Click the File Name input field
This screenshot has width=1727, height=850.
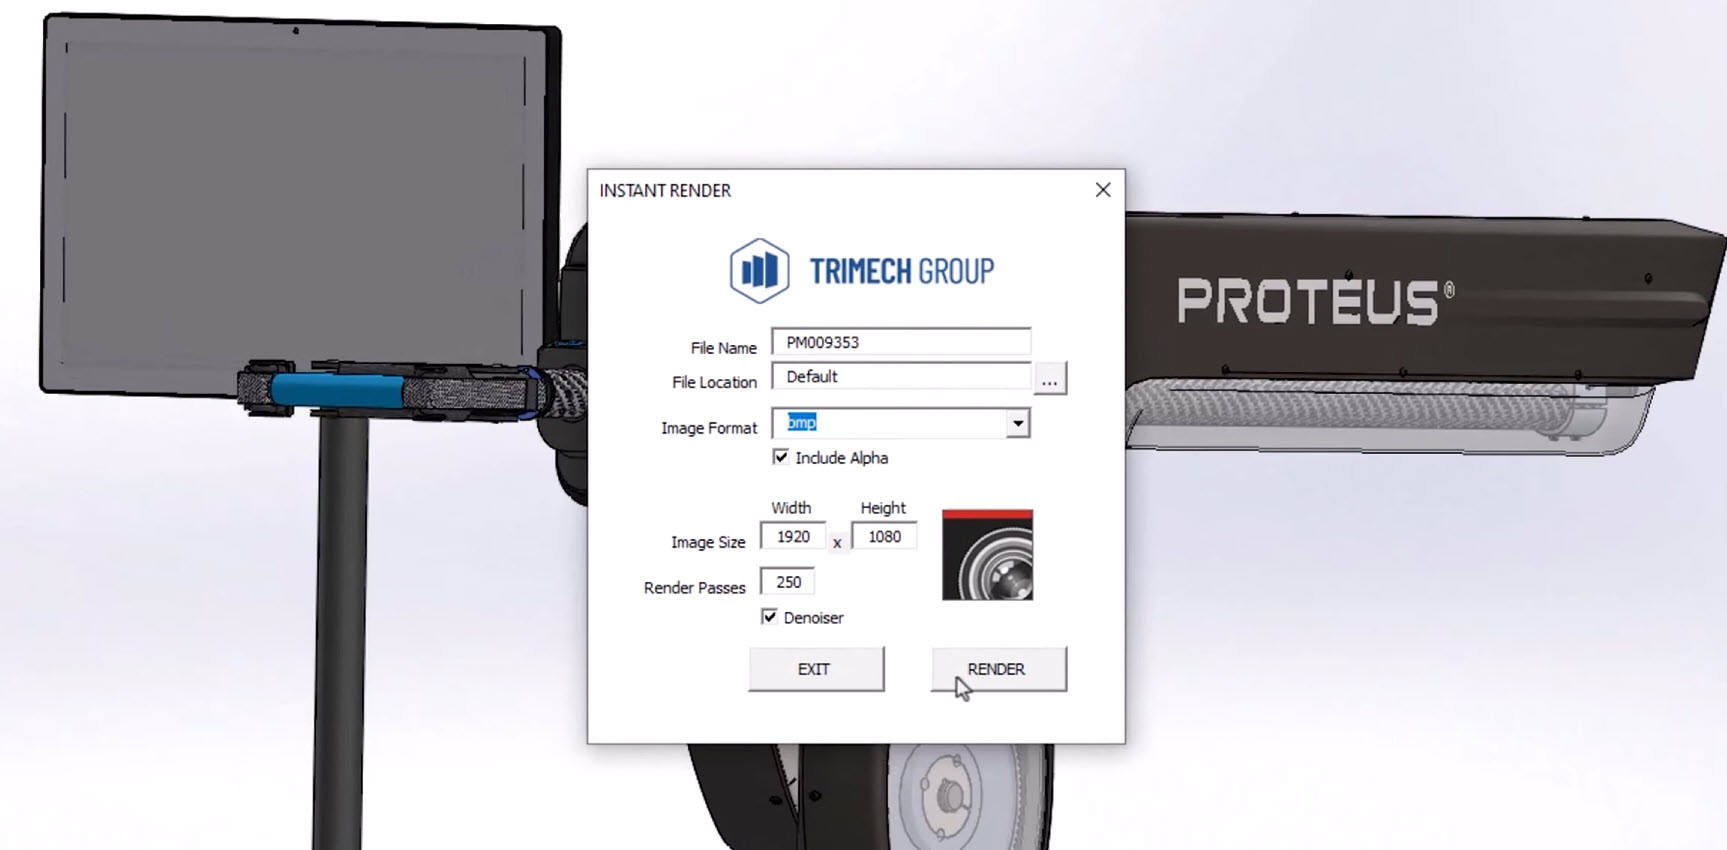(x=900, y=342)
